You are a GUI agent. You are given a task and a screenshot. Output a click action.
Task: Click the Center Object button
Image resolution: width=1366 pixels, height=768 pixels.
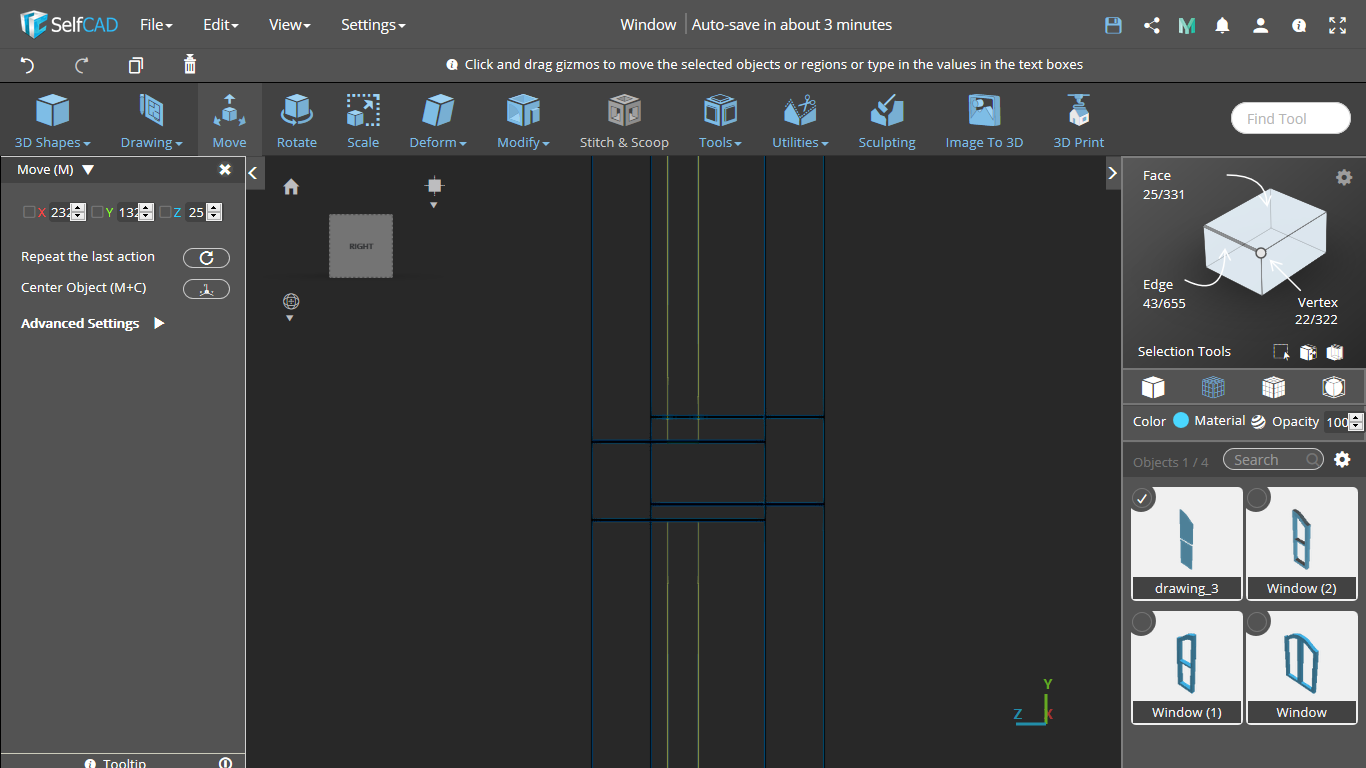point(206,289)
